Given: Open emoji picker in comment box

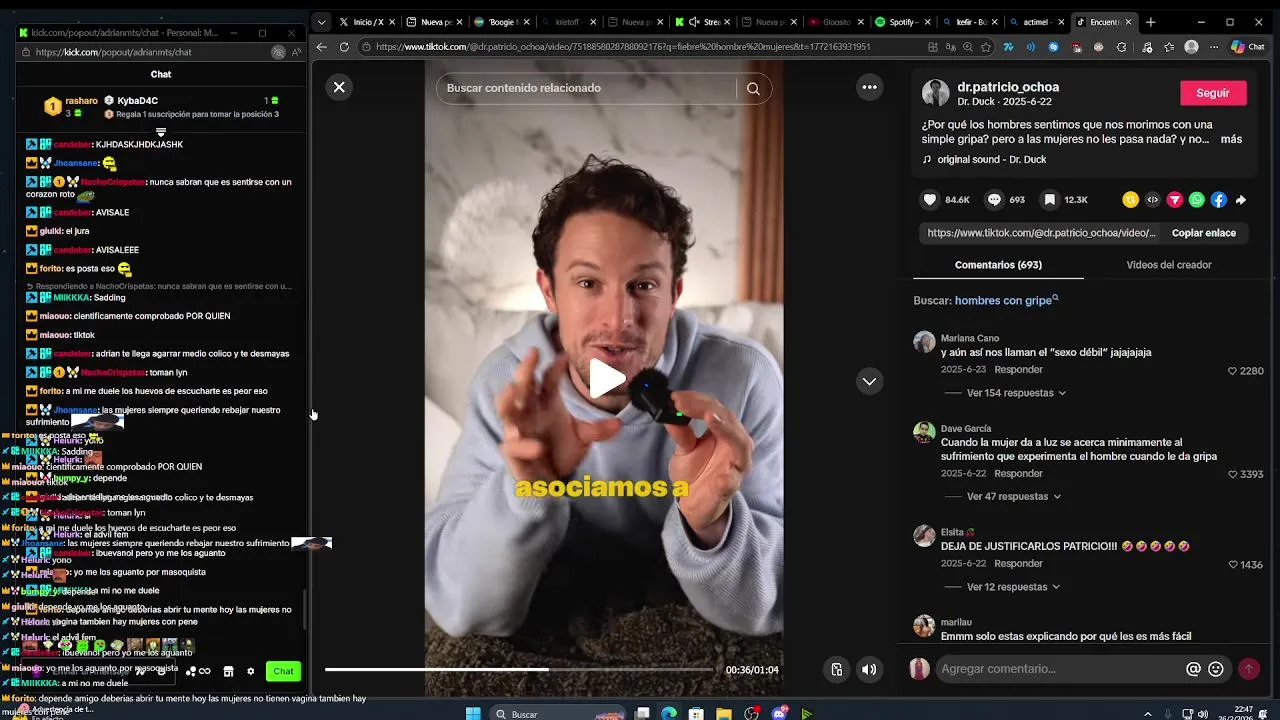Looking at the screenshot, I should click(x=1216, y=669).
